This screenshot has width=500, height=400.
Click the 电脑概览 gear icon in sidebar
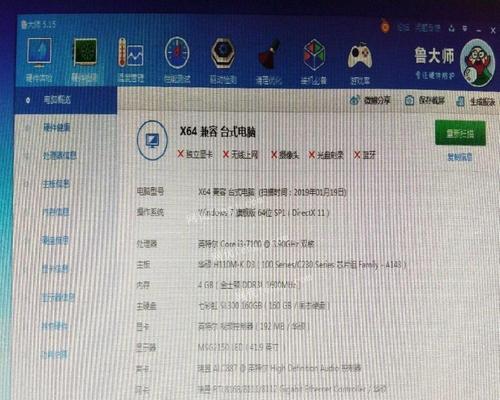tap(28, 100)
